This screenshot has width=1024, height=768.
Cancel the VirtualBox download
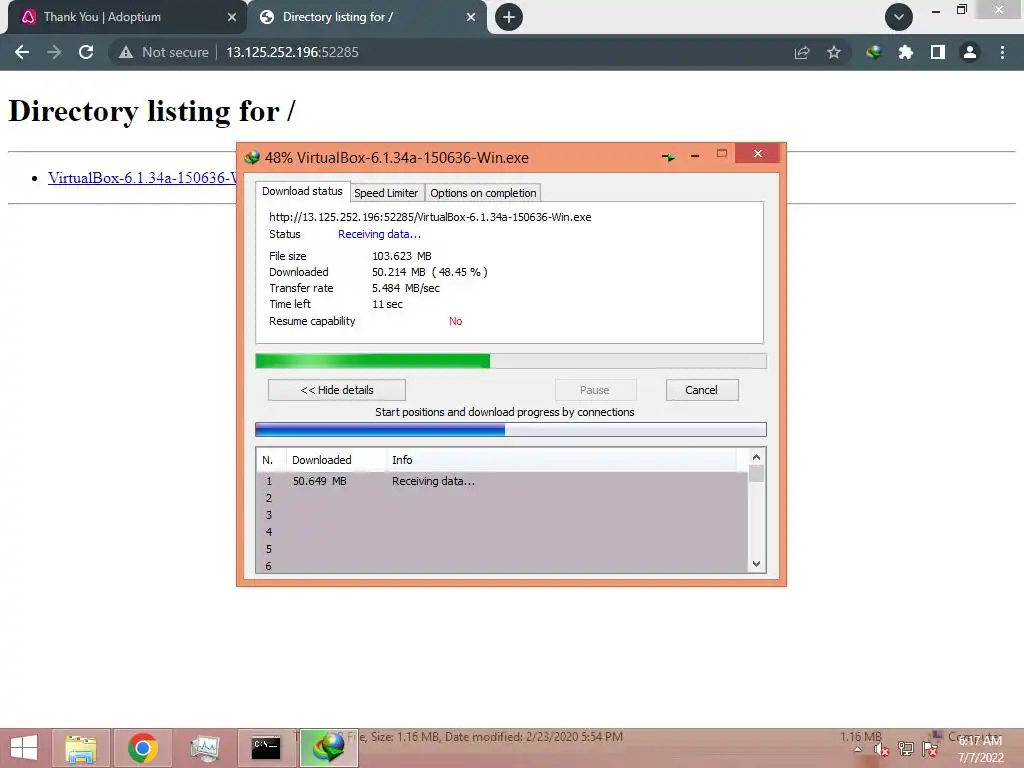point(702,390)
